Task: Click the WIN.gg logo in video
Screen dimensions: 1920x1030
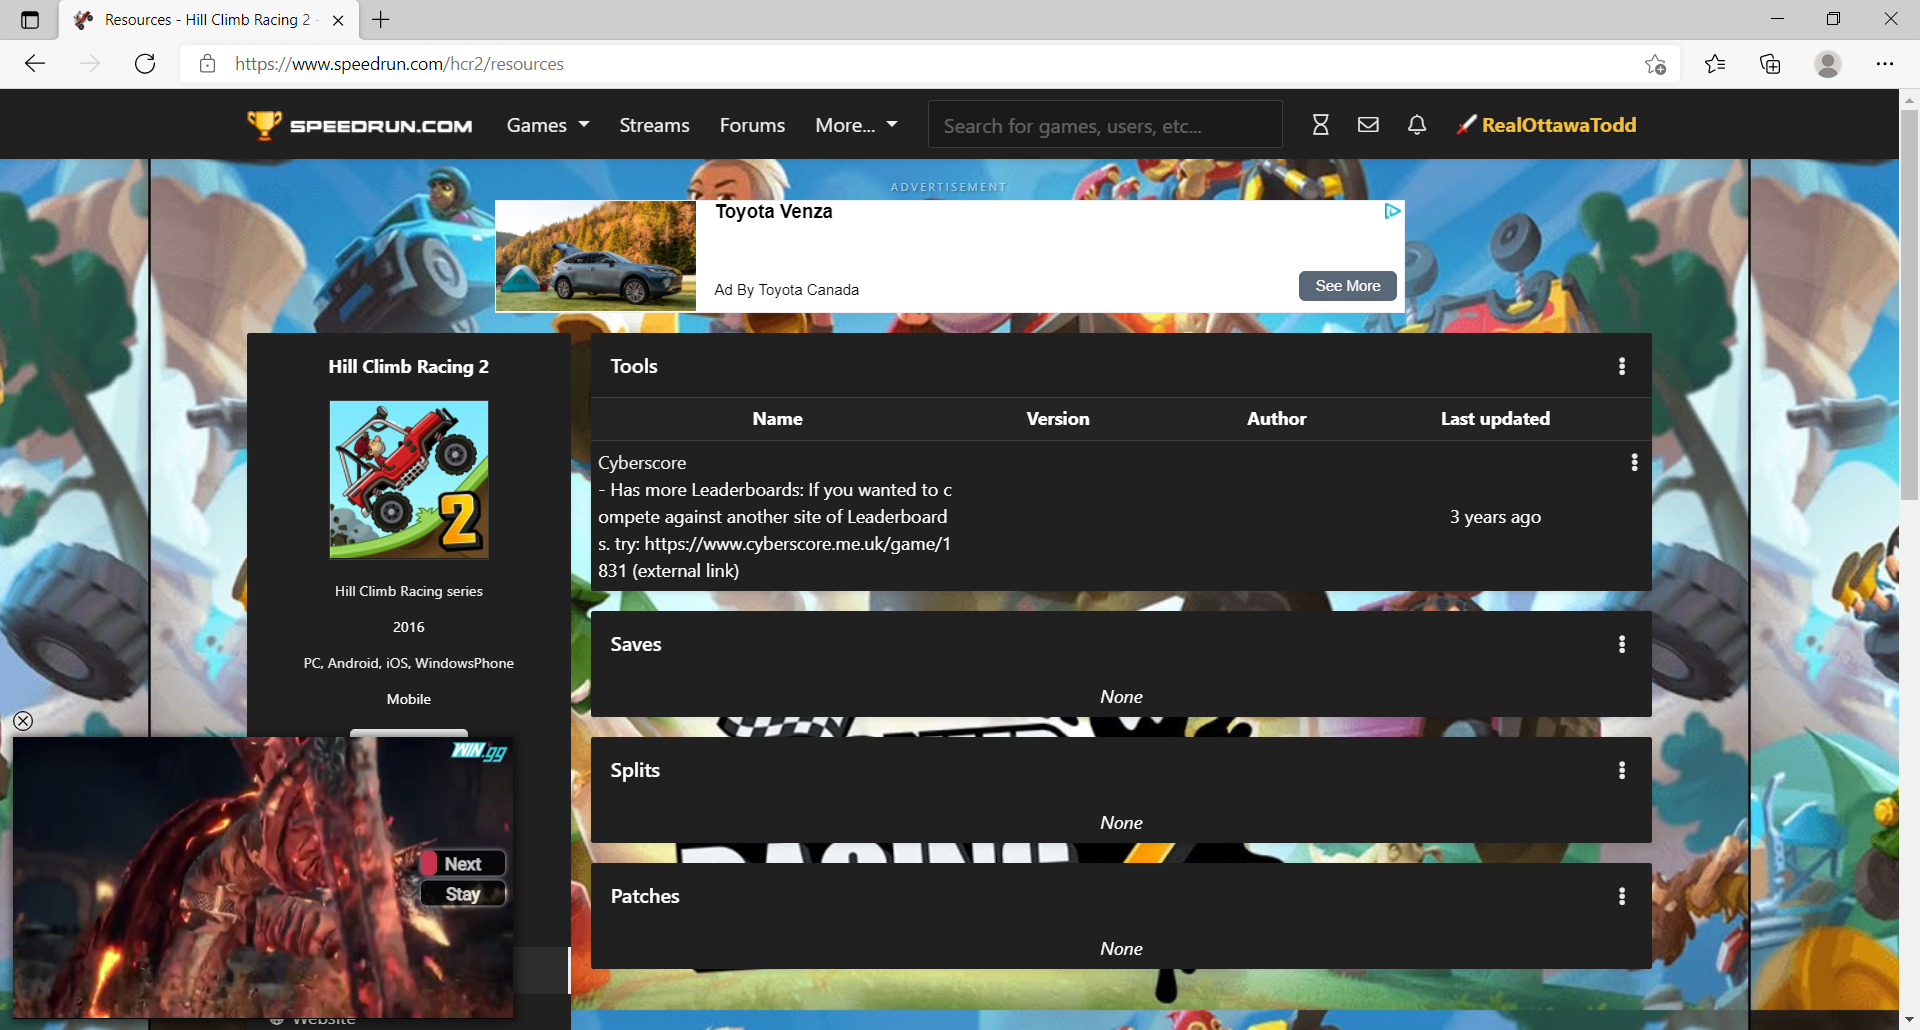Action: click(480, 751)
